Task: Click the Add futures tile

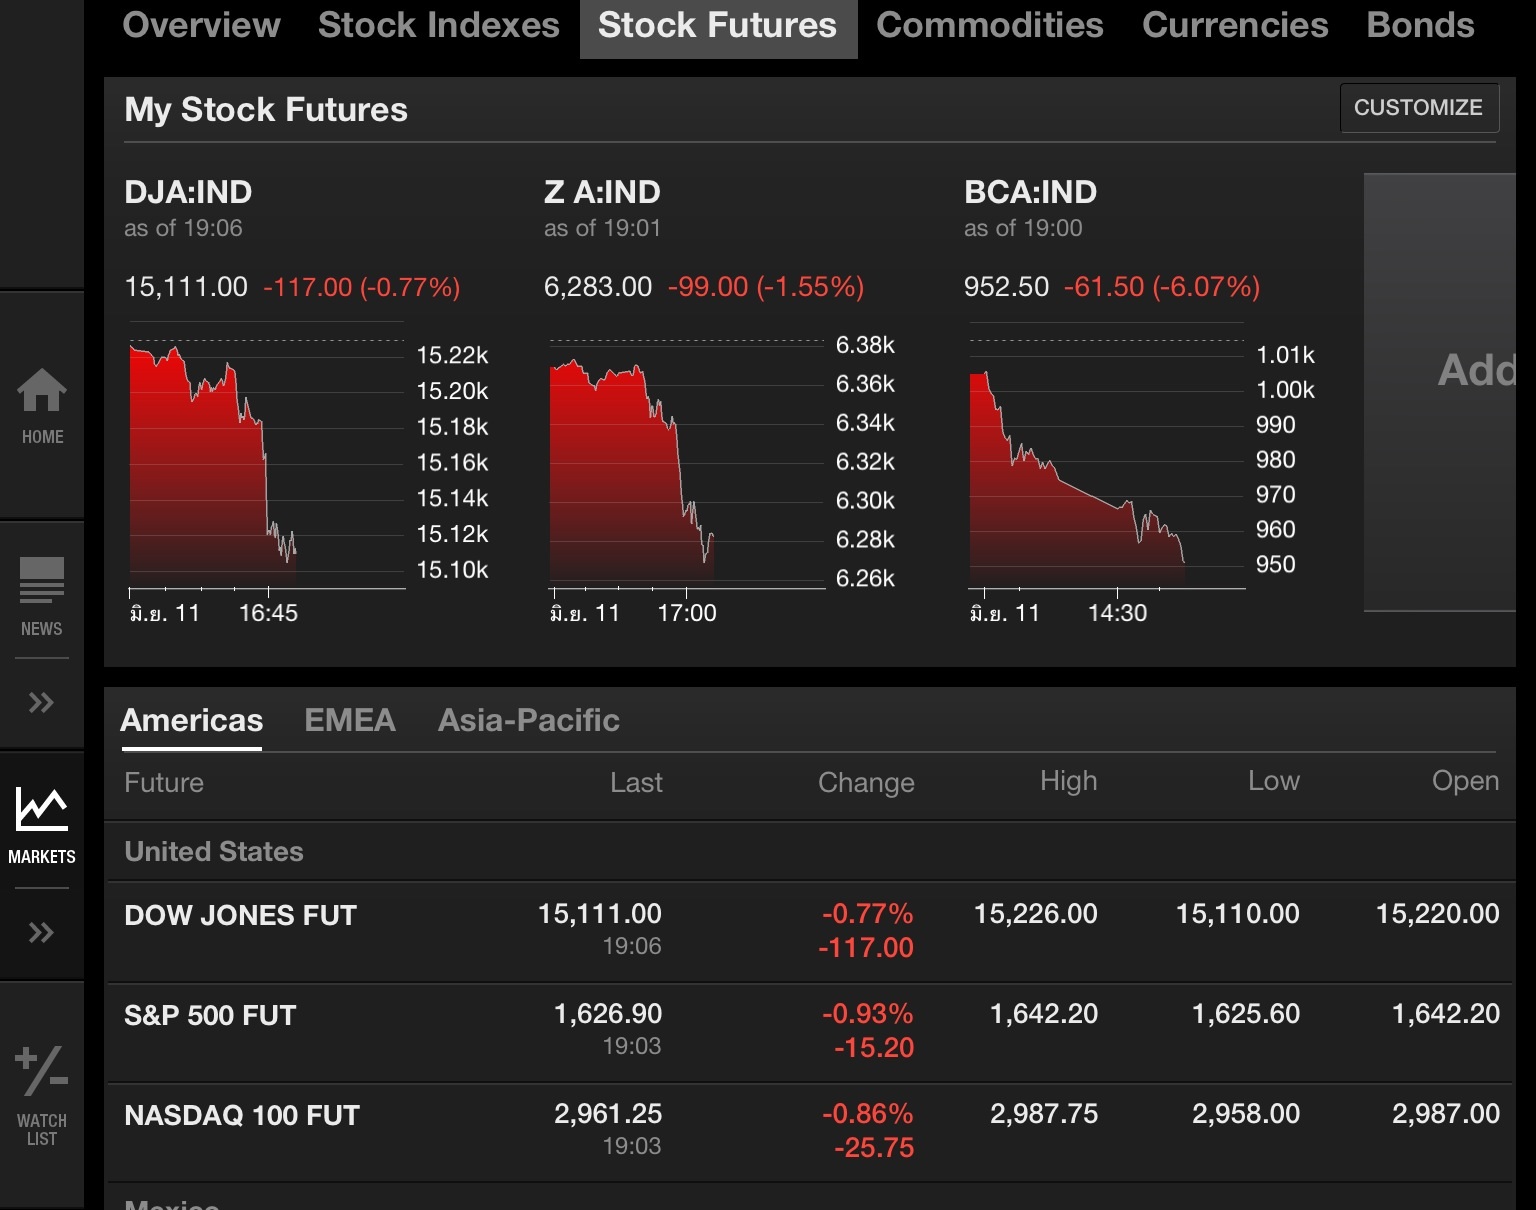Action: click(1440, 392)
